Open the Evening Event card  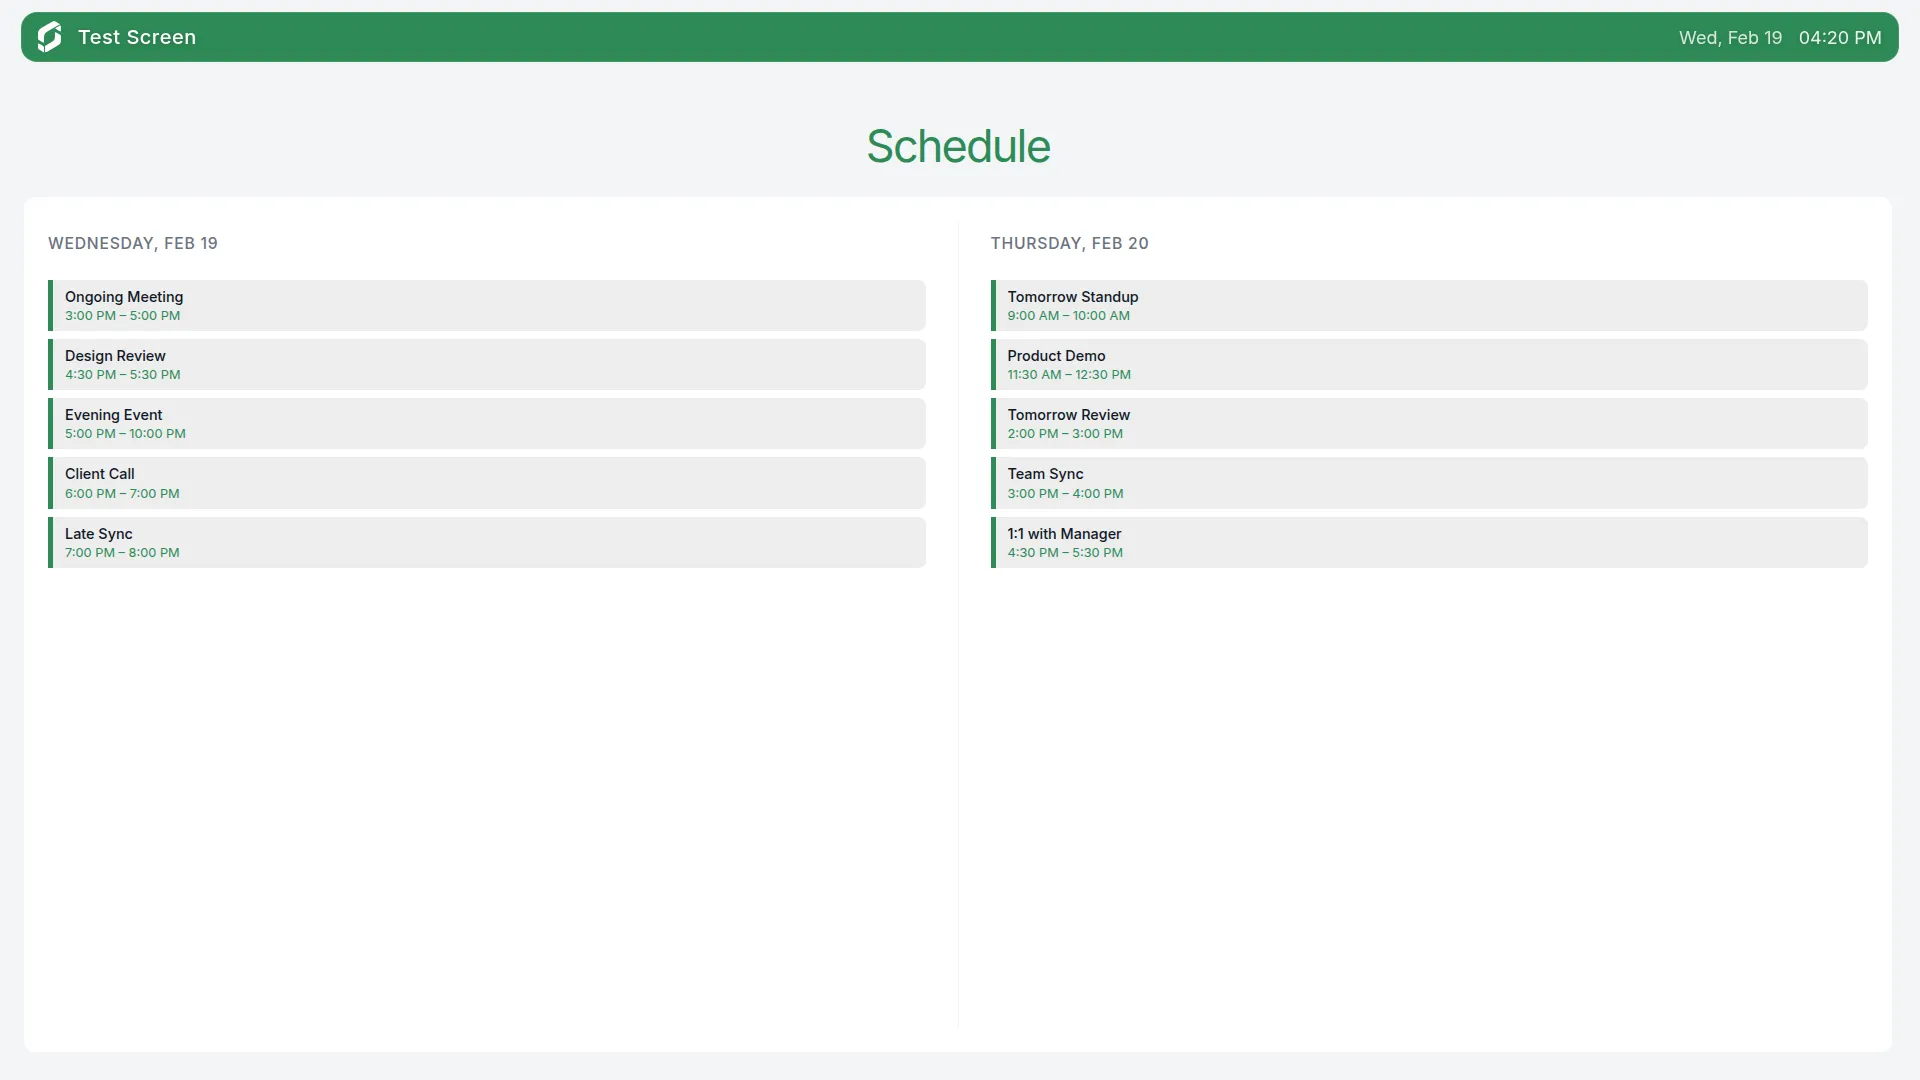click(x=487, y=423)
